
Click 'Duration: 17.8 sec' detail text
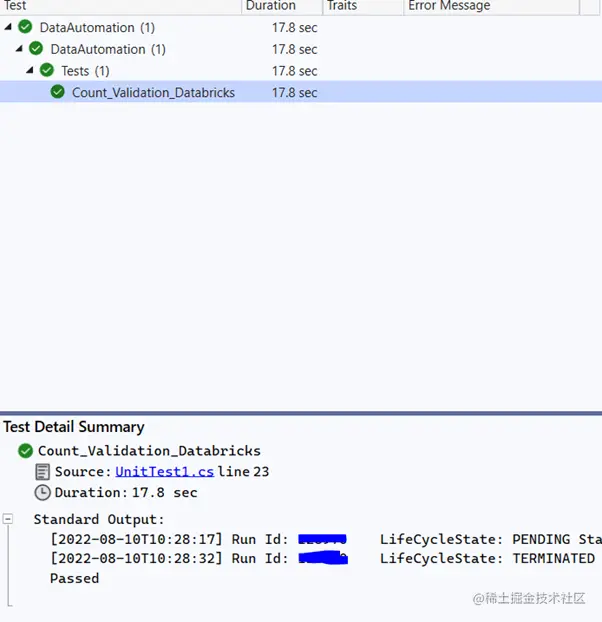(126, 492)
